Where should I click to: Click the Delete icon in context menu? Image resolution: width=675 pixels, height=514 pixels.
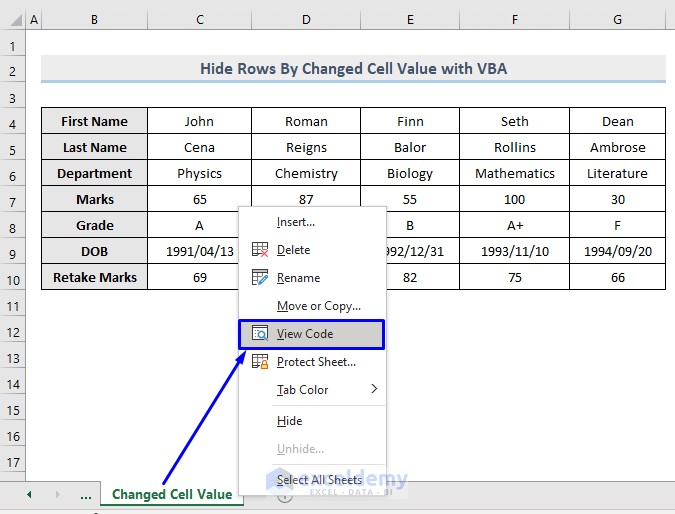(x=260, y=250)
